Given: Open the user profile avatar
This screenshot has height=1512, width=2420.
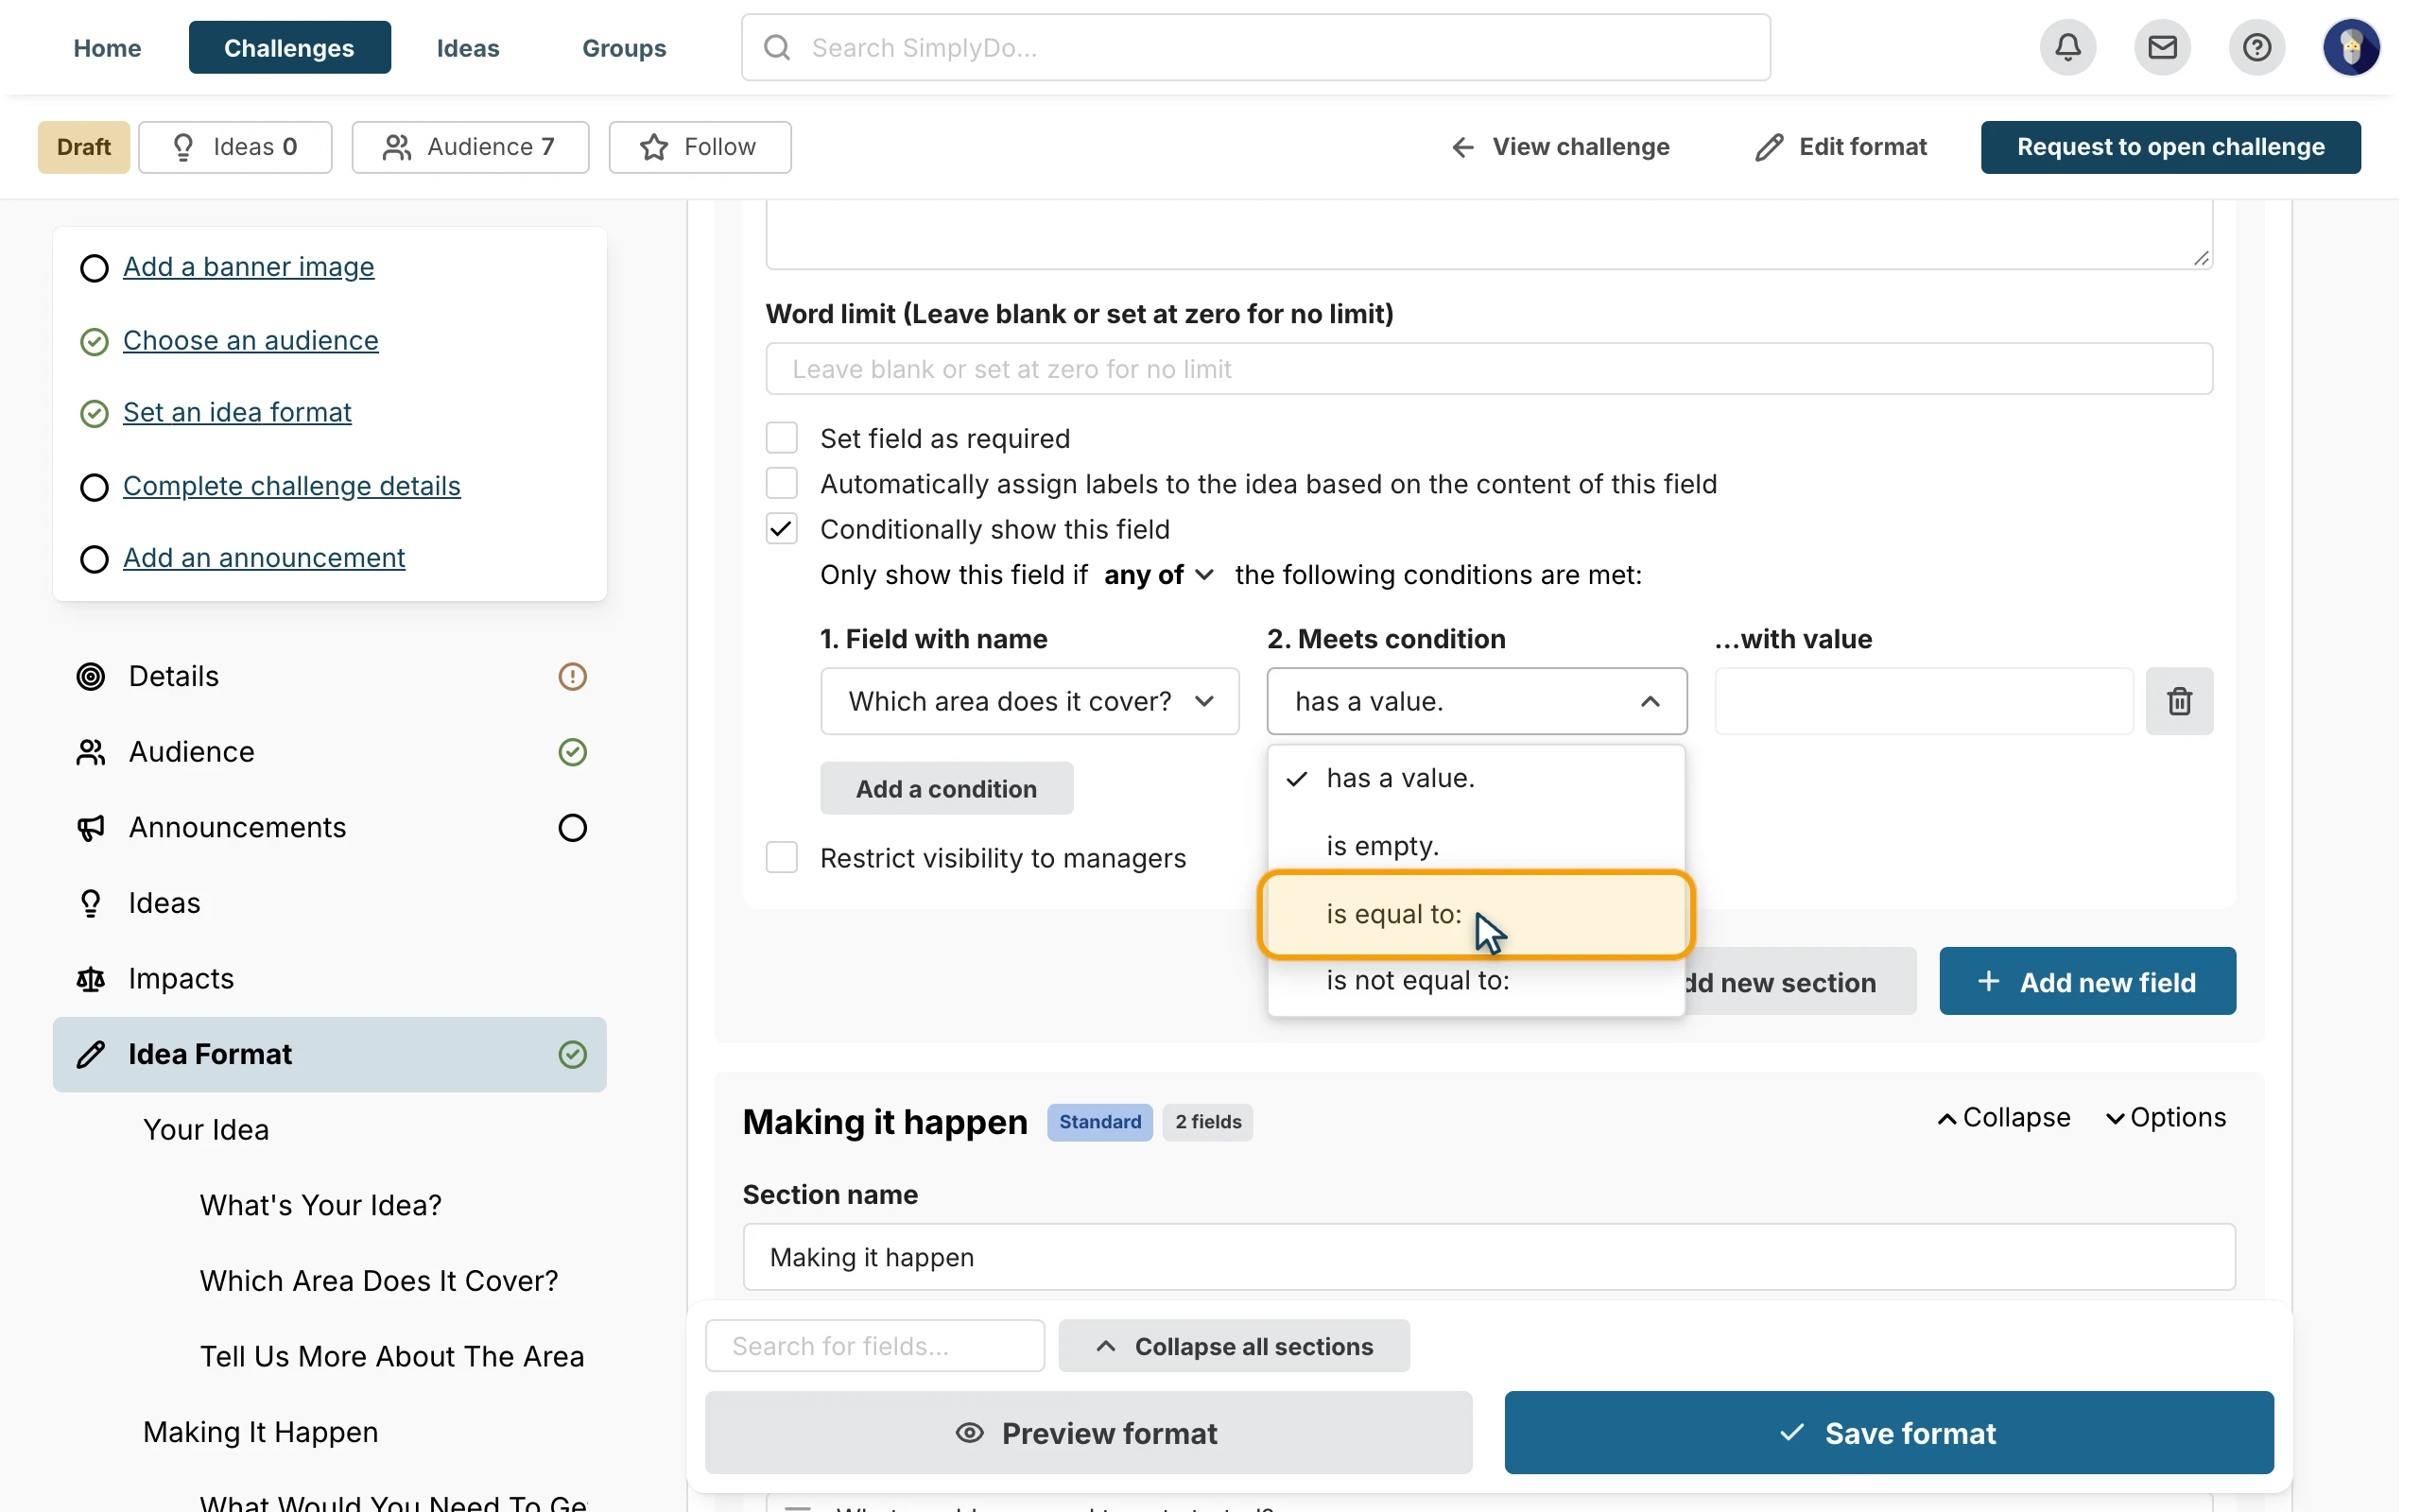Looking at the screenshot, I should point(2351,47).
